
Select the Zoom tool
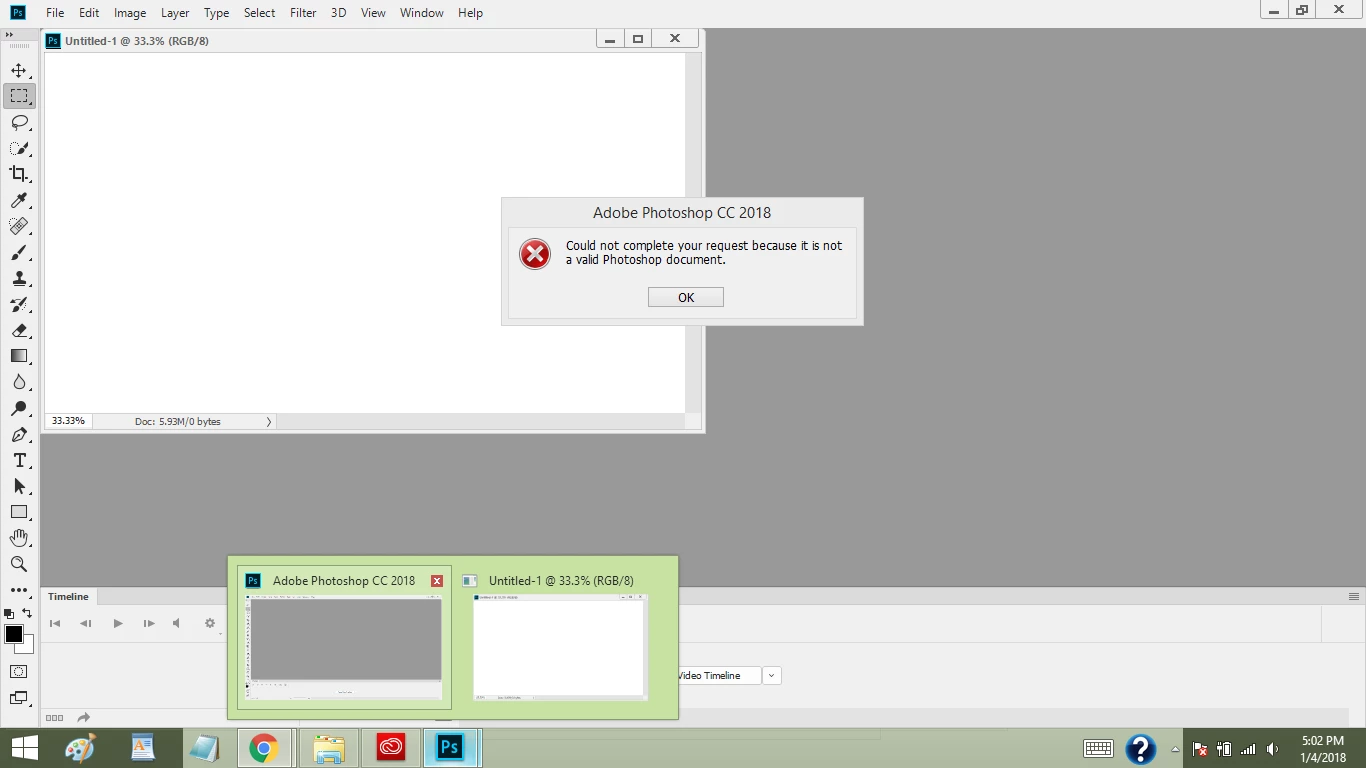(x=19, y=565)
